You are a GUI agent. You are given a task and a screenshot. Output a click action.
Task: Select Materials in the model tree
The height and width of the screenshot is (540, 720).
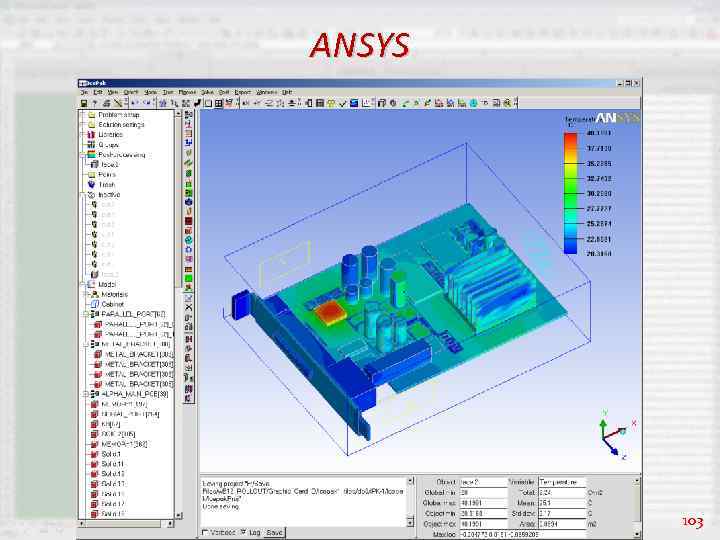[114, 294]
